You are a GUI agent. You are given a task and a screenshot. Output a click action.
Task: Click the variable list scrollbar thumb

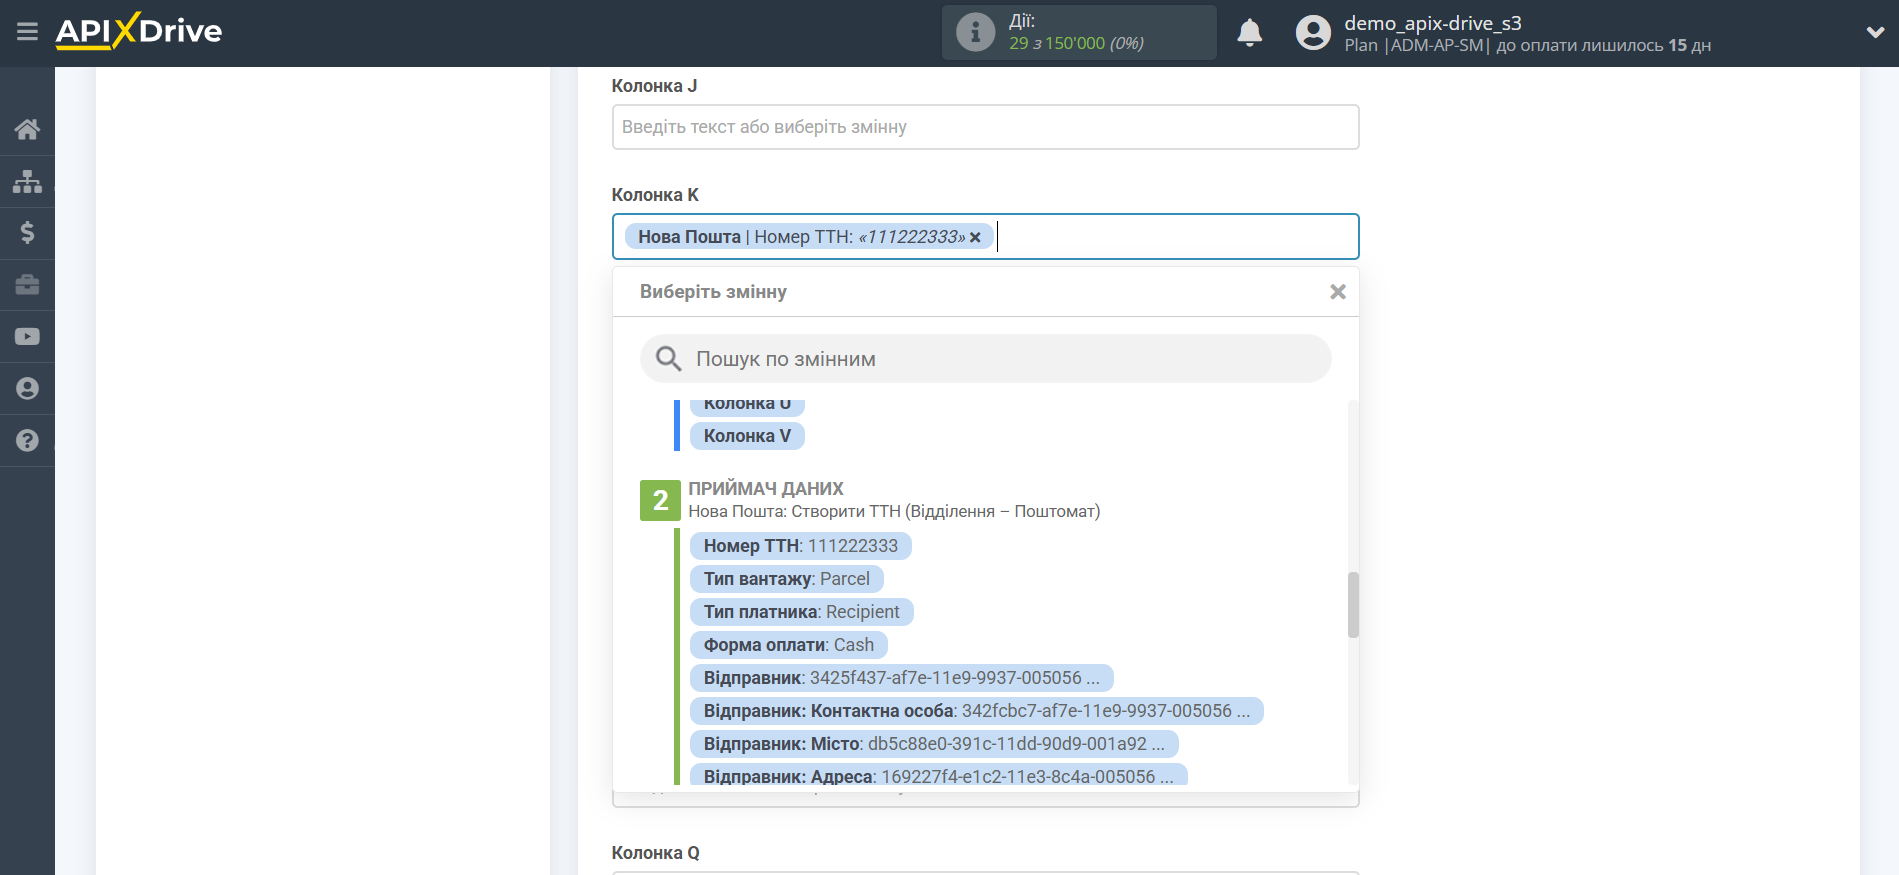pos(1353,604)
